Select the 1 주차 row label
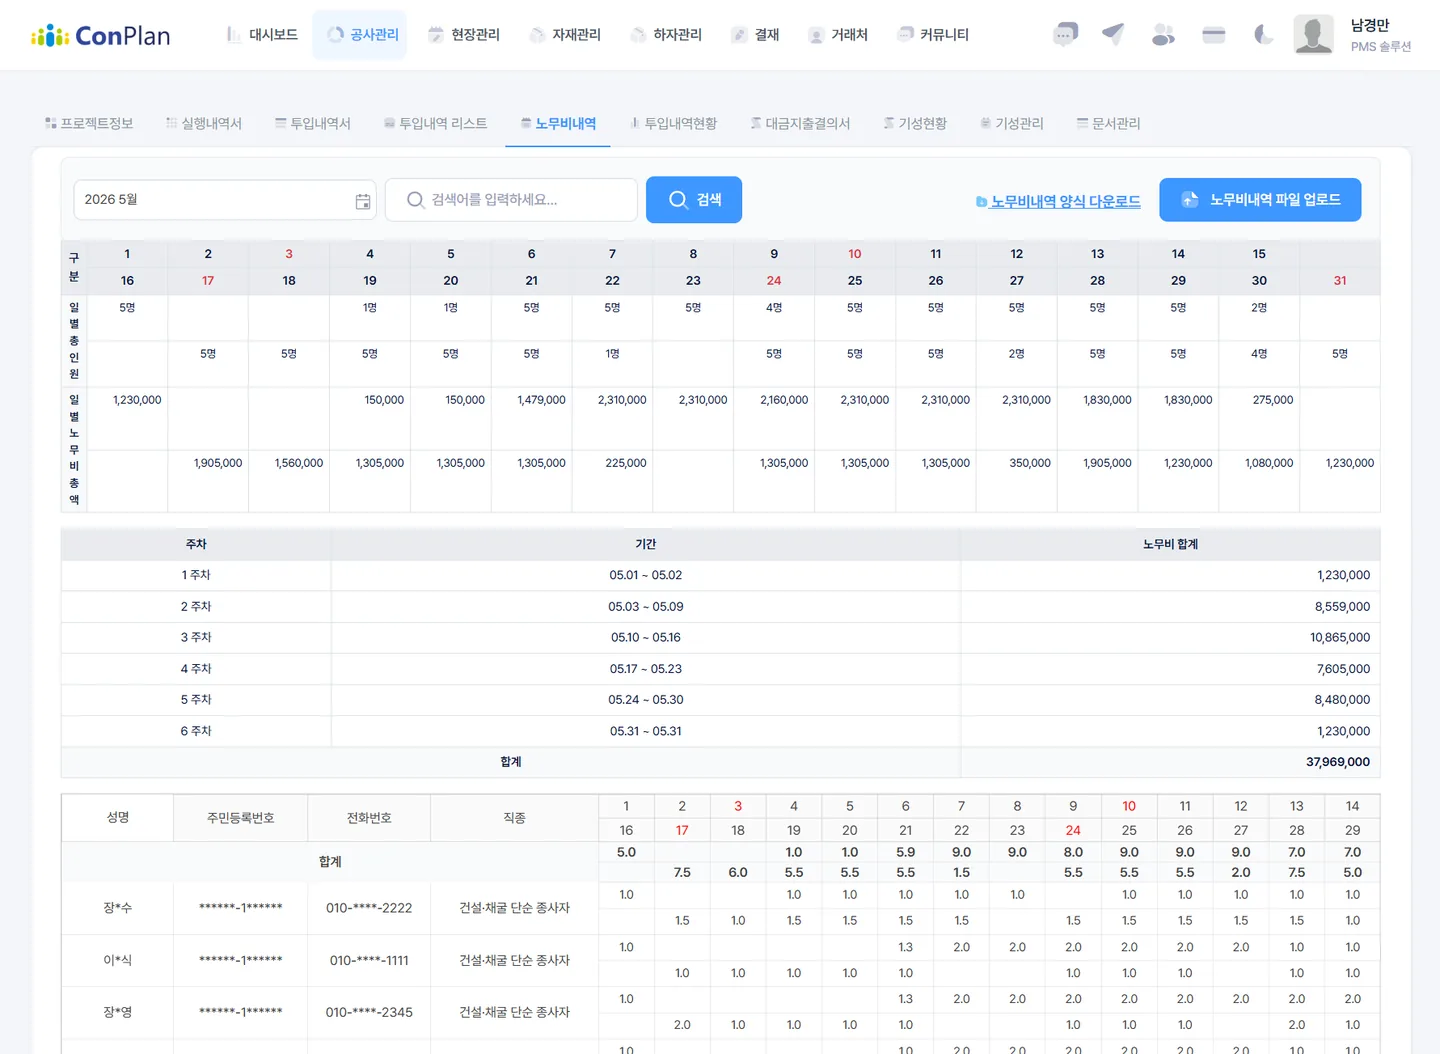The image size is (1440, 1054). [196, 575]
